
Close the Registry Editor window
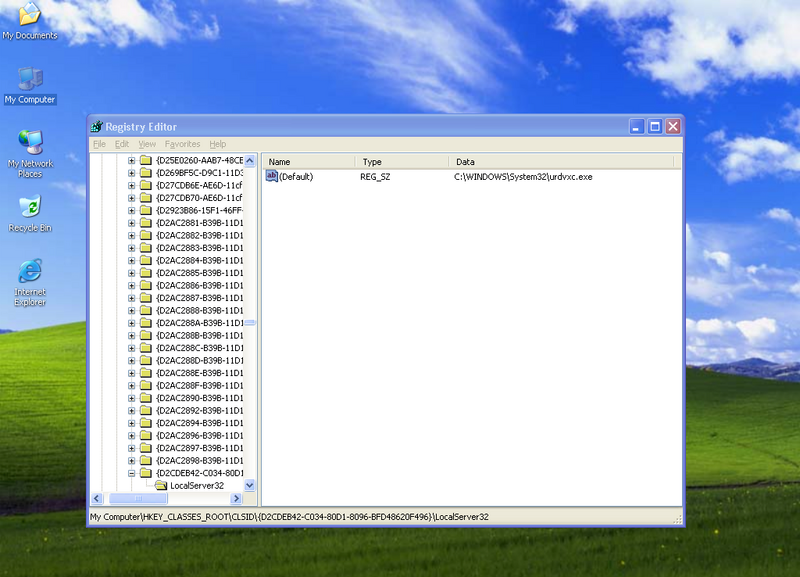click(673, 127)
